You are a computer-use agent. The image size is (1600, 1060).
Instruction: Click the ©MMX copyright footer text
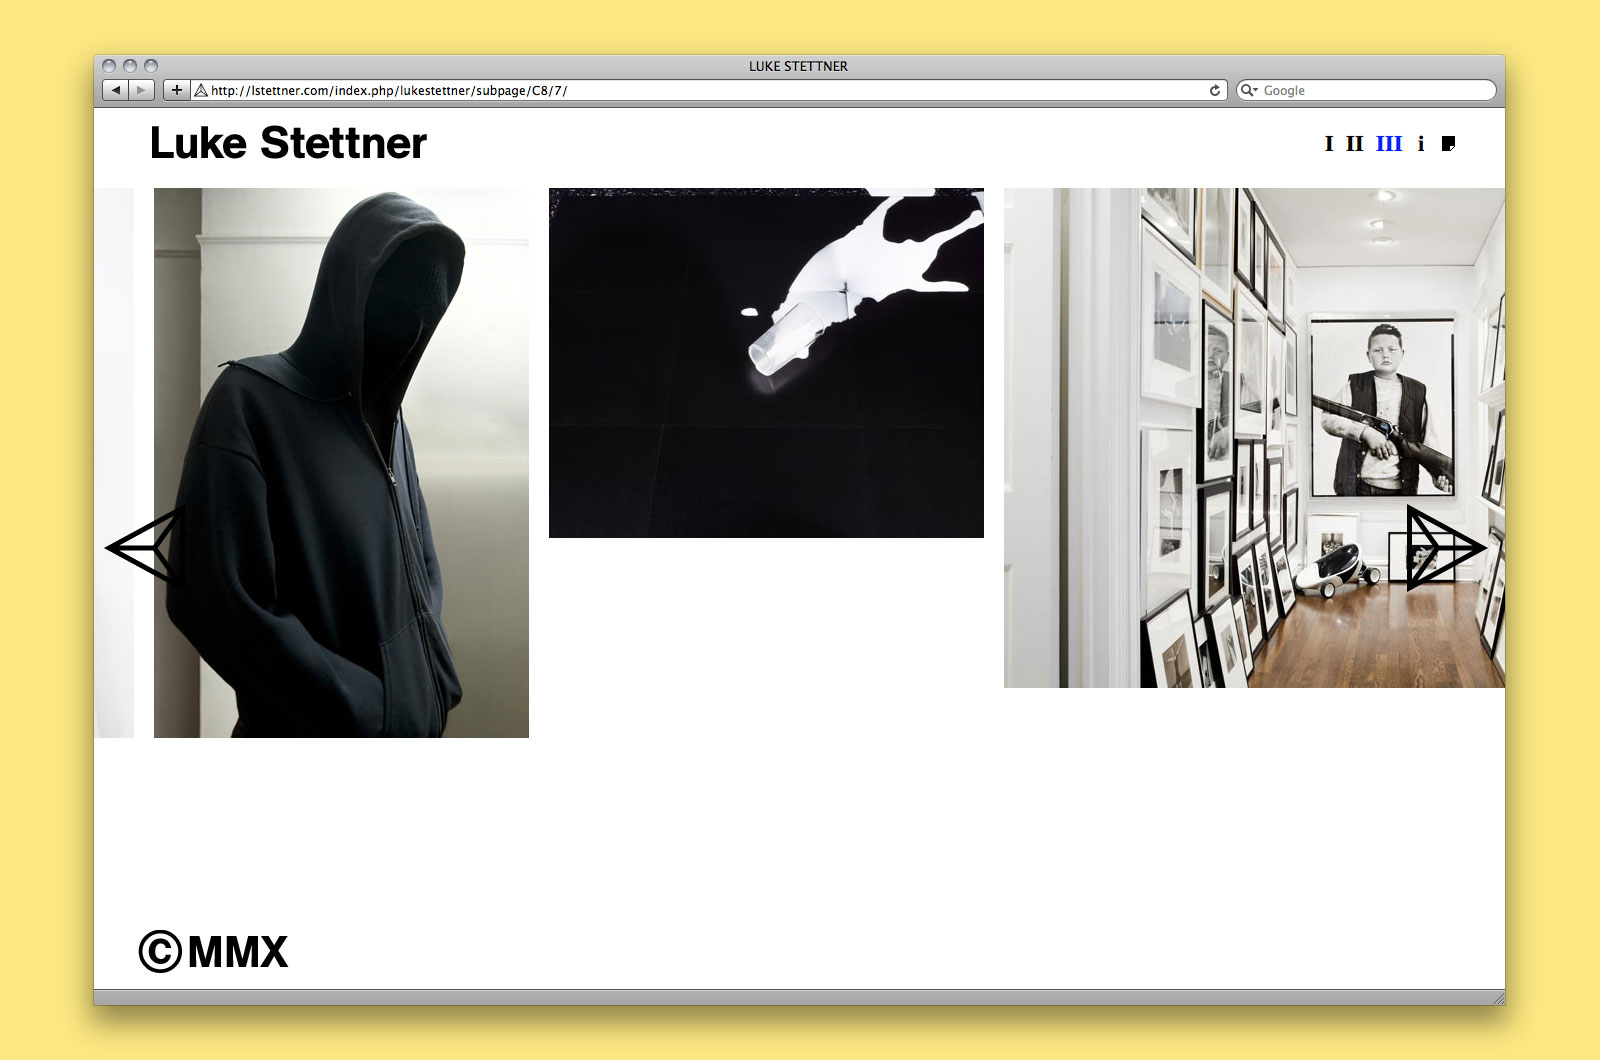coord(213,951)
